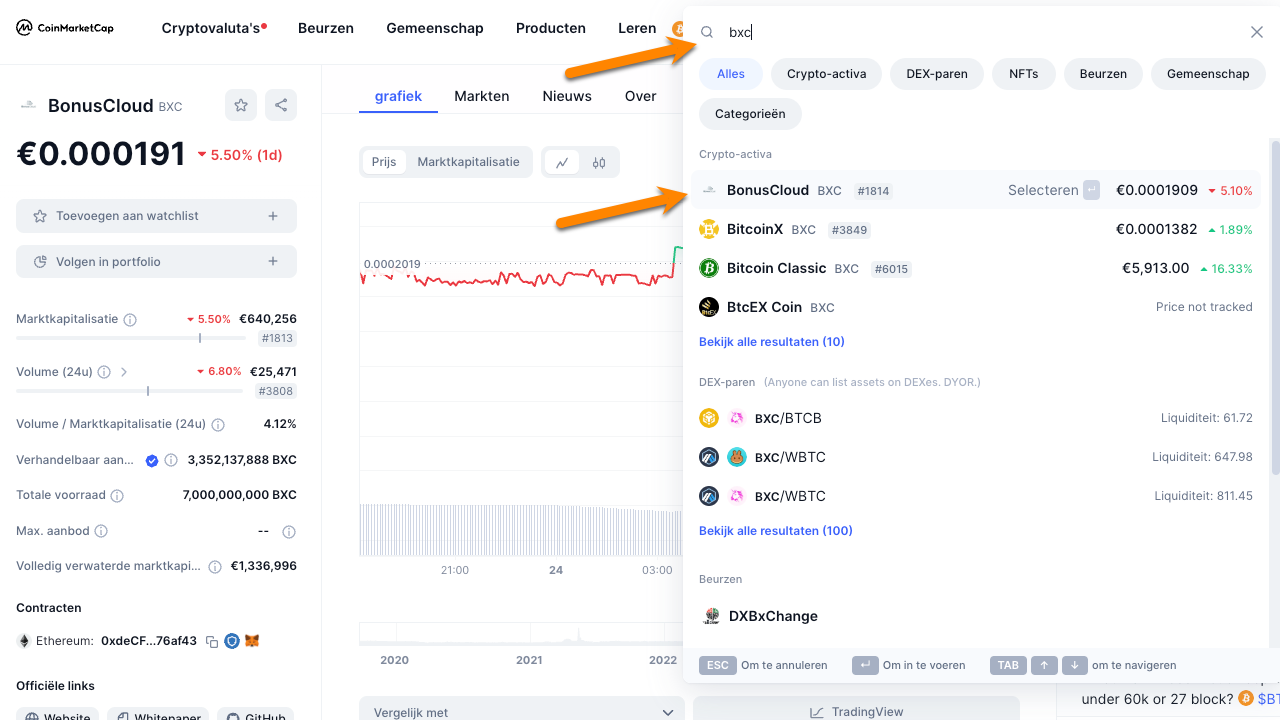Click the chart timeline range slider
1280x720 pixels.
(520, 635)
